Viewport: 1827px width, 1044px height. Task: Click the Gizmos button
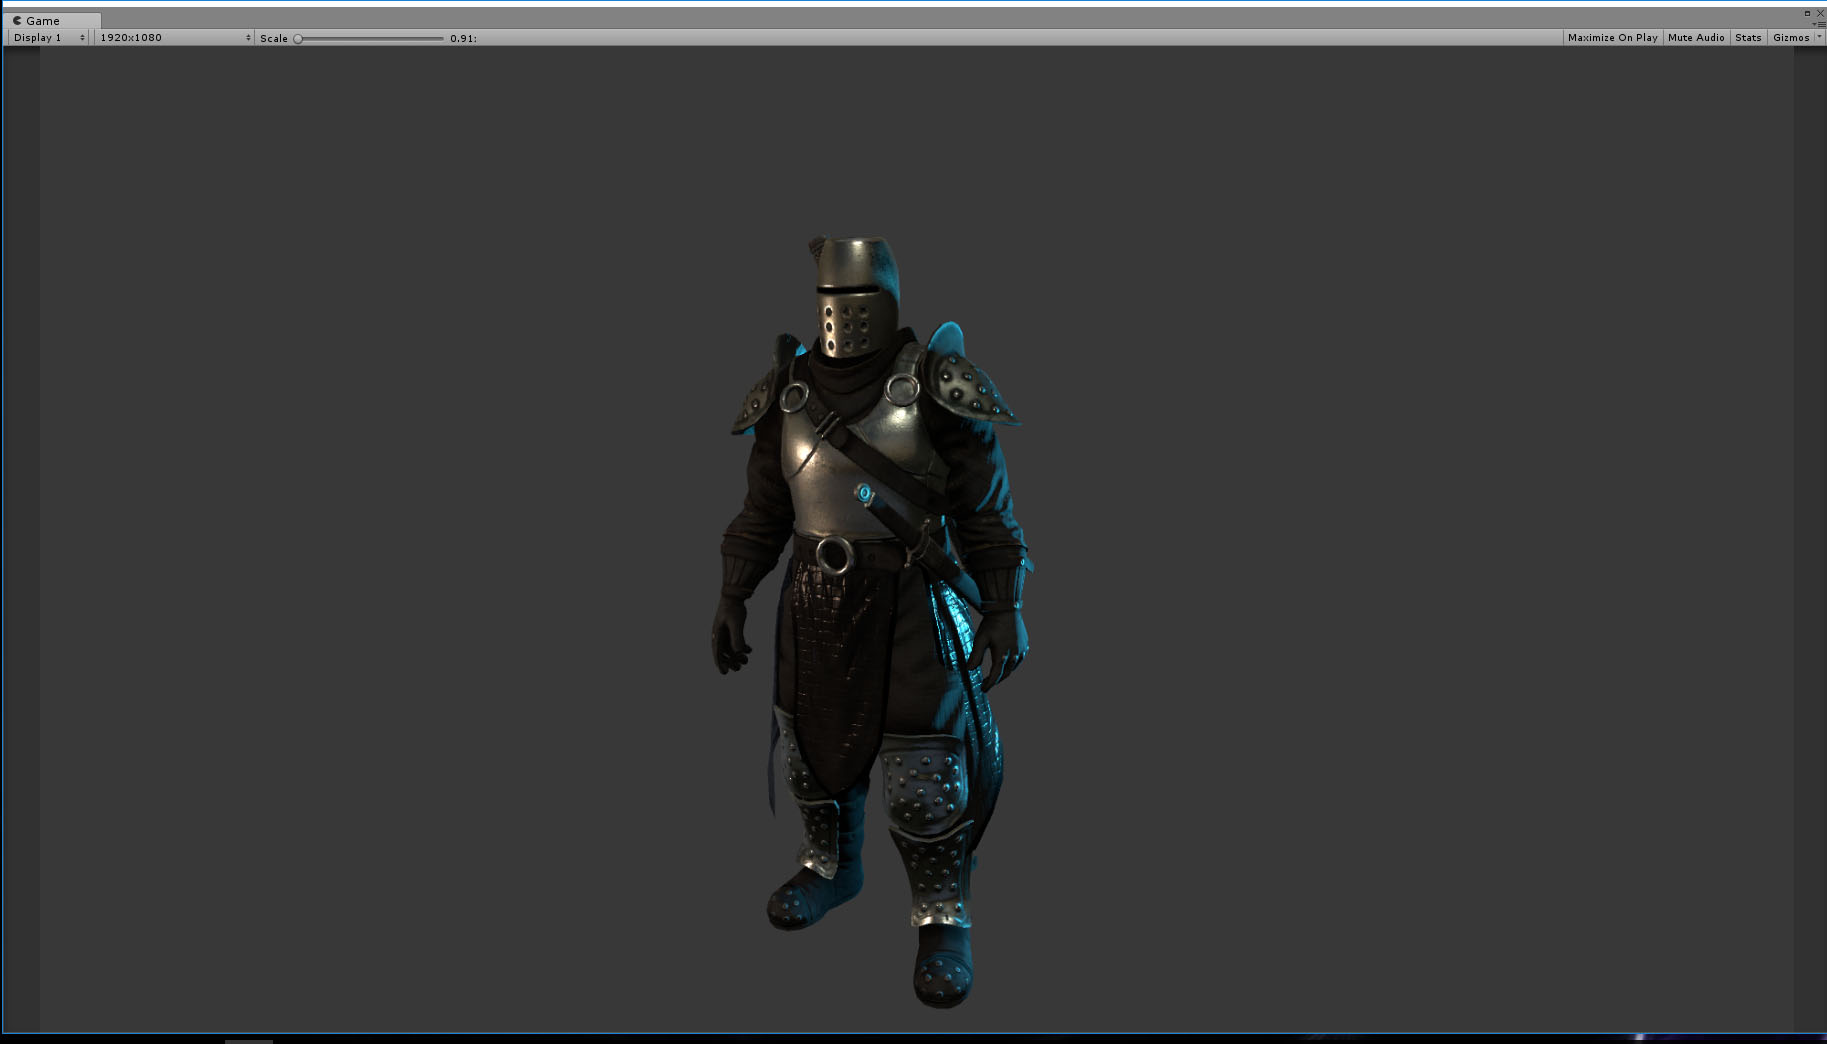point(1791,37)
